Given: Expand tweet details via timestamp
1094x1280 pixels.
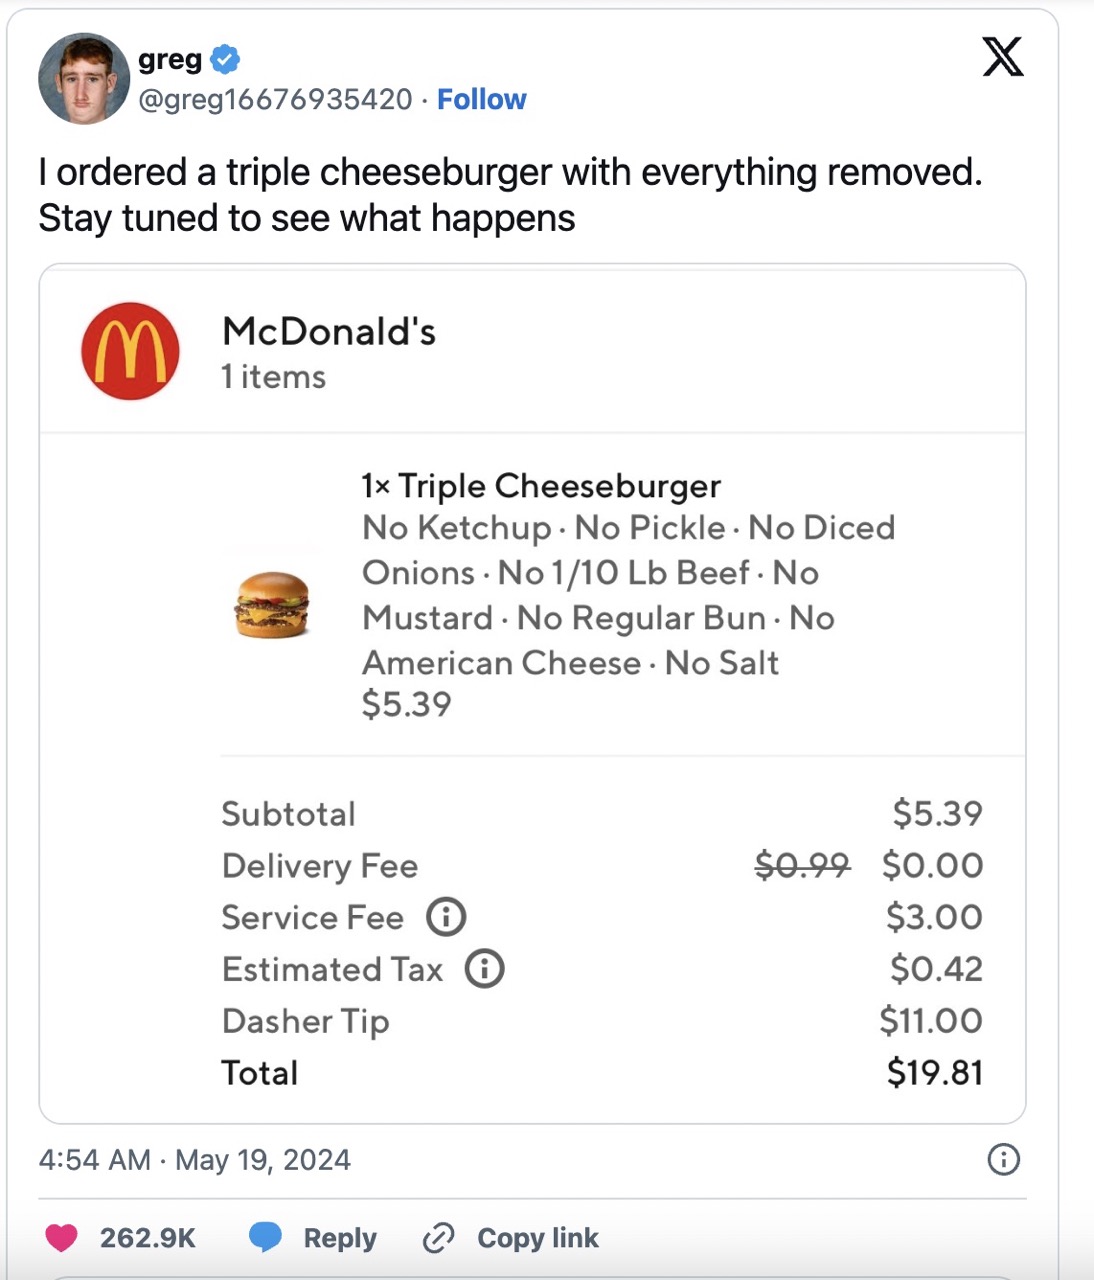Looking at the screenshot, I should (194, 1160).
